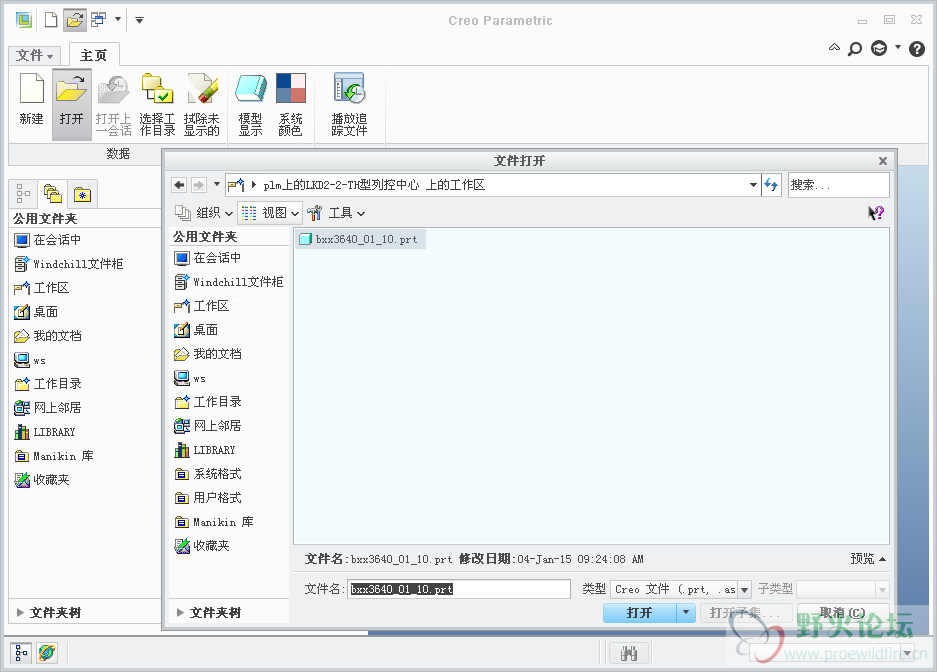937x672 pixels.
Task: Expand the address path dropdown
Action: click(753, 185)
